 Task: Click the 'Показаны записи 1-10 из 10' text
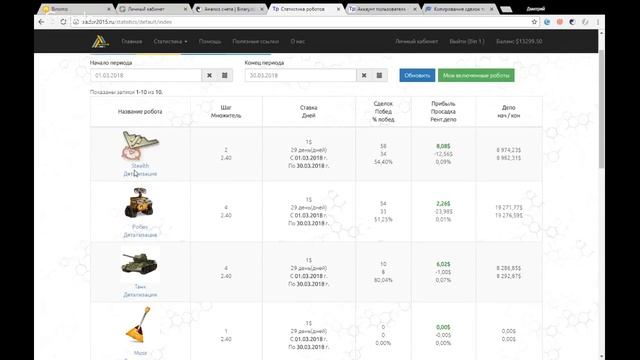click(x=126, y=92)
